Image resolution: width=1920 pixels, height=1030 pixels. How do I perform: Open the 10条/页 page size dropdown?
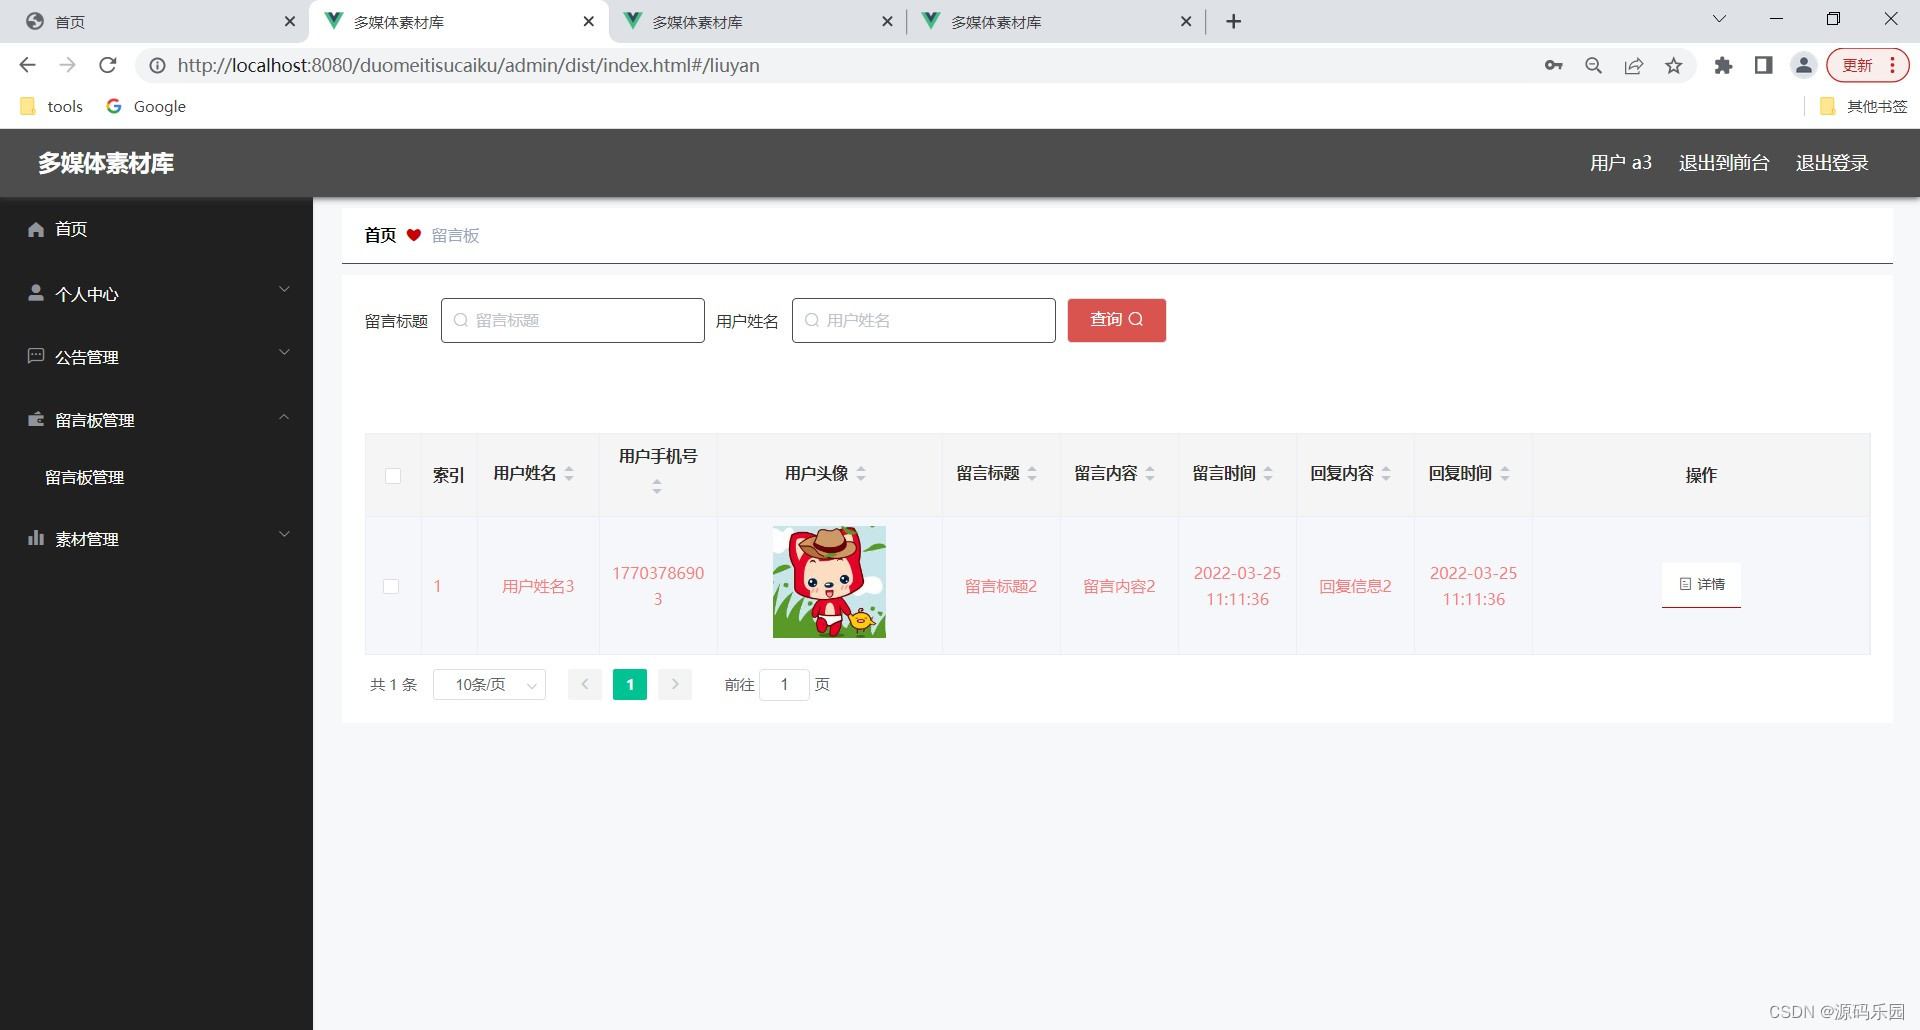click(489, 684)
